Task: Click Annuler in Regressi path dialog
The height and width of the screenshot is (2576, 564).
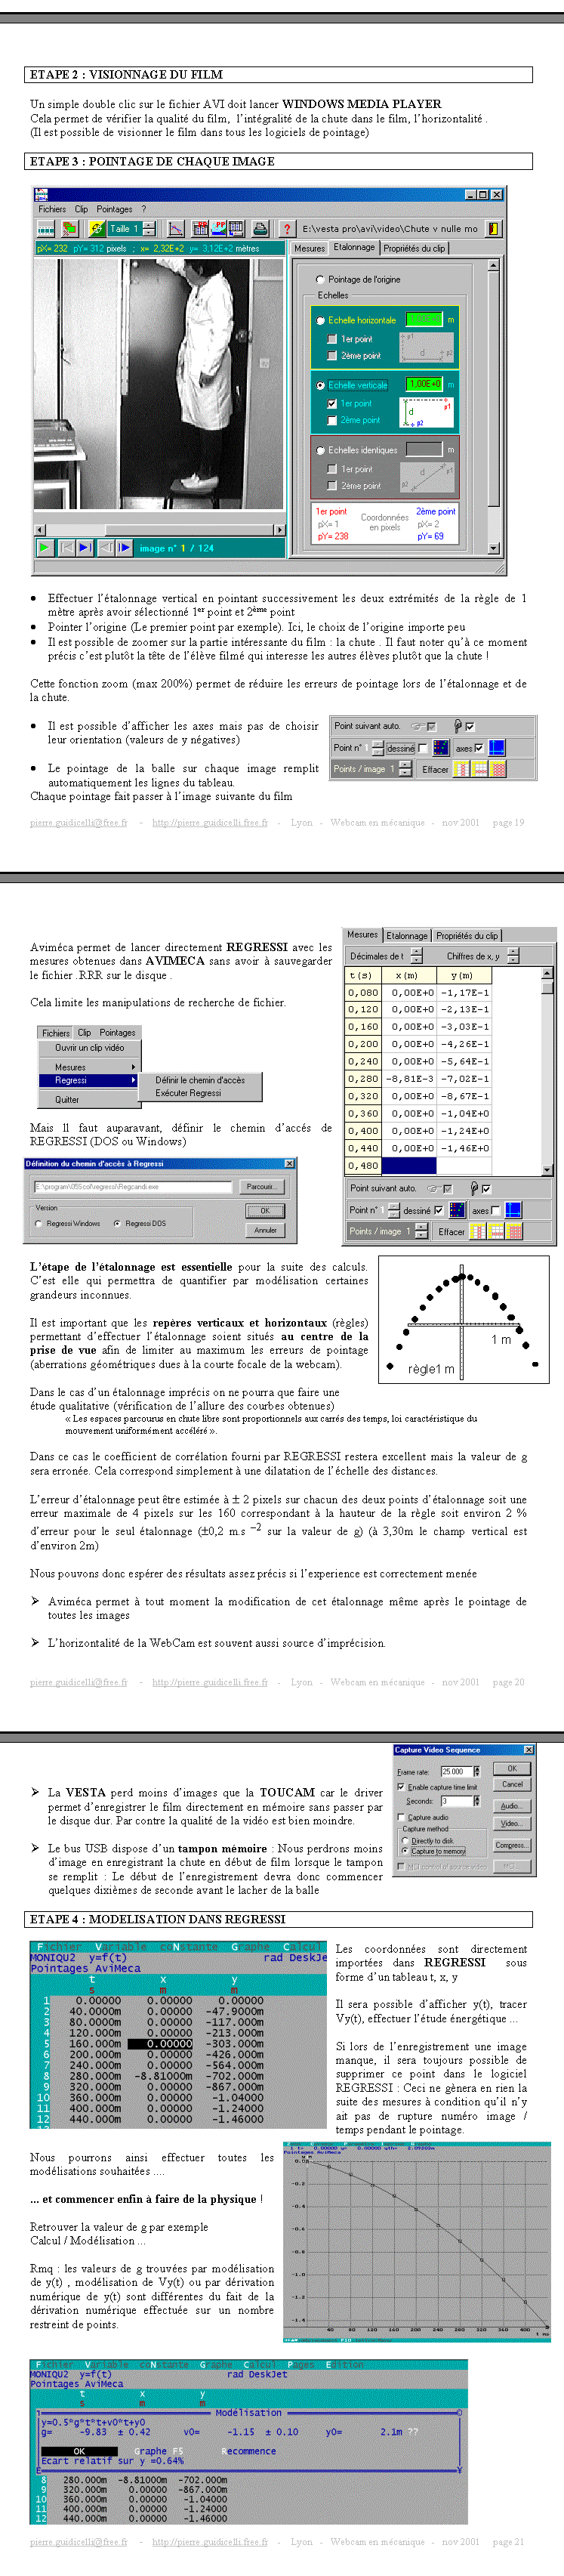Action: coord(265,1230)
